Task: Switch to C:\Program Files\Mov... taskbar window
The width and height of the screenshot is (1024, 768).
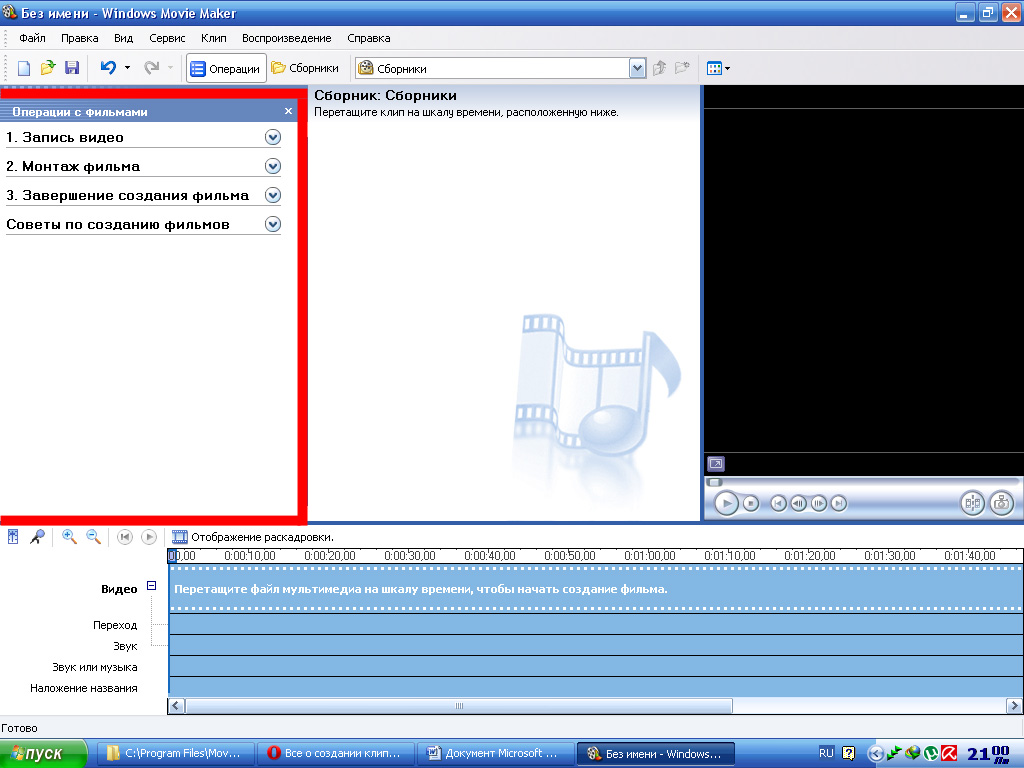Action: pos(176,754)
